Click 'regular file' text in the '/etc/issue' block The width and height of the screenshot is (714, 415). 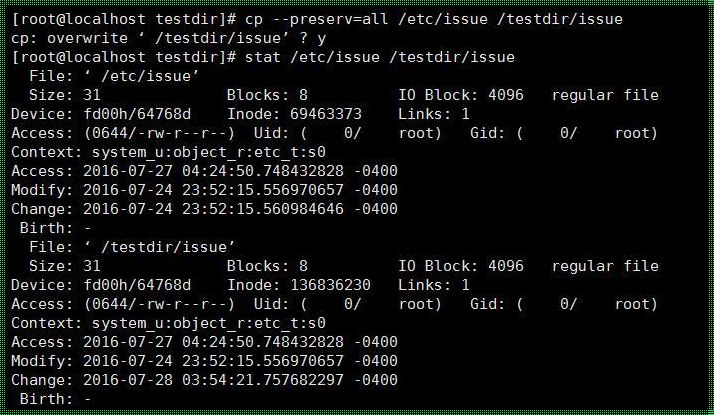(605, 95)
